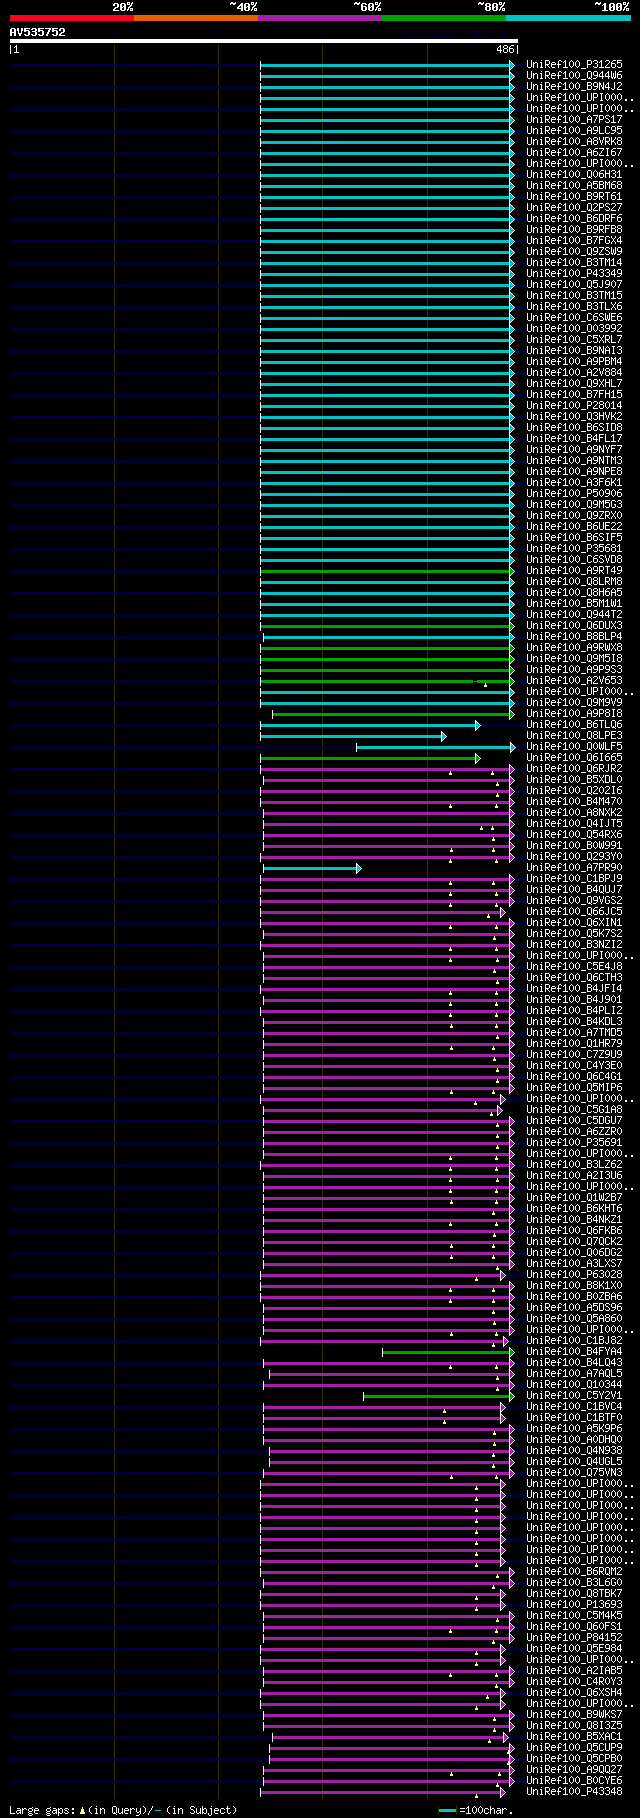Click green alignment bar of UniRef100_B4FYA4
Image resolution: width=640 pixels, height=1818 pixels.
click(448, 1352)
